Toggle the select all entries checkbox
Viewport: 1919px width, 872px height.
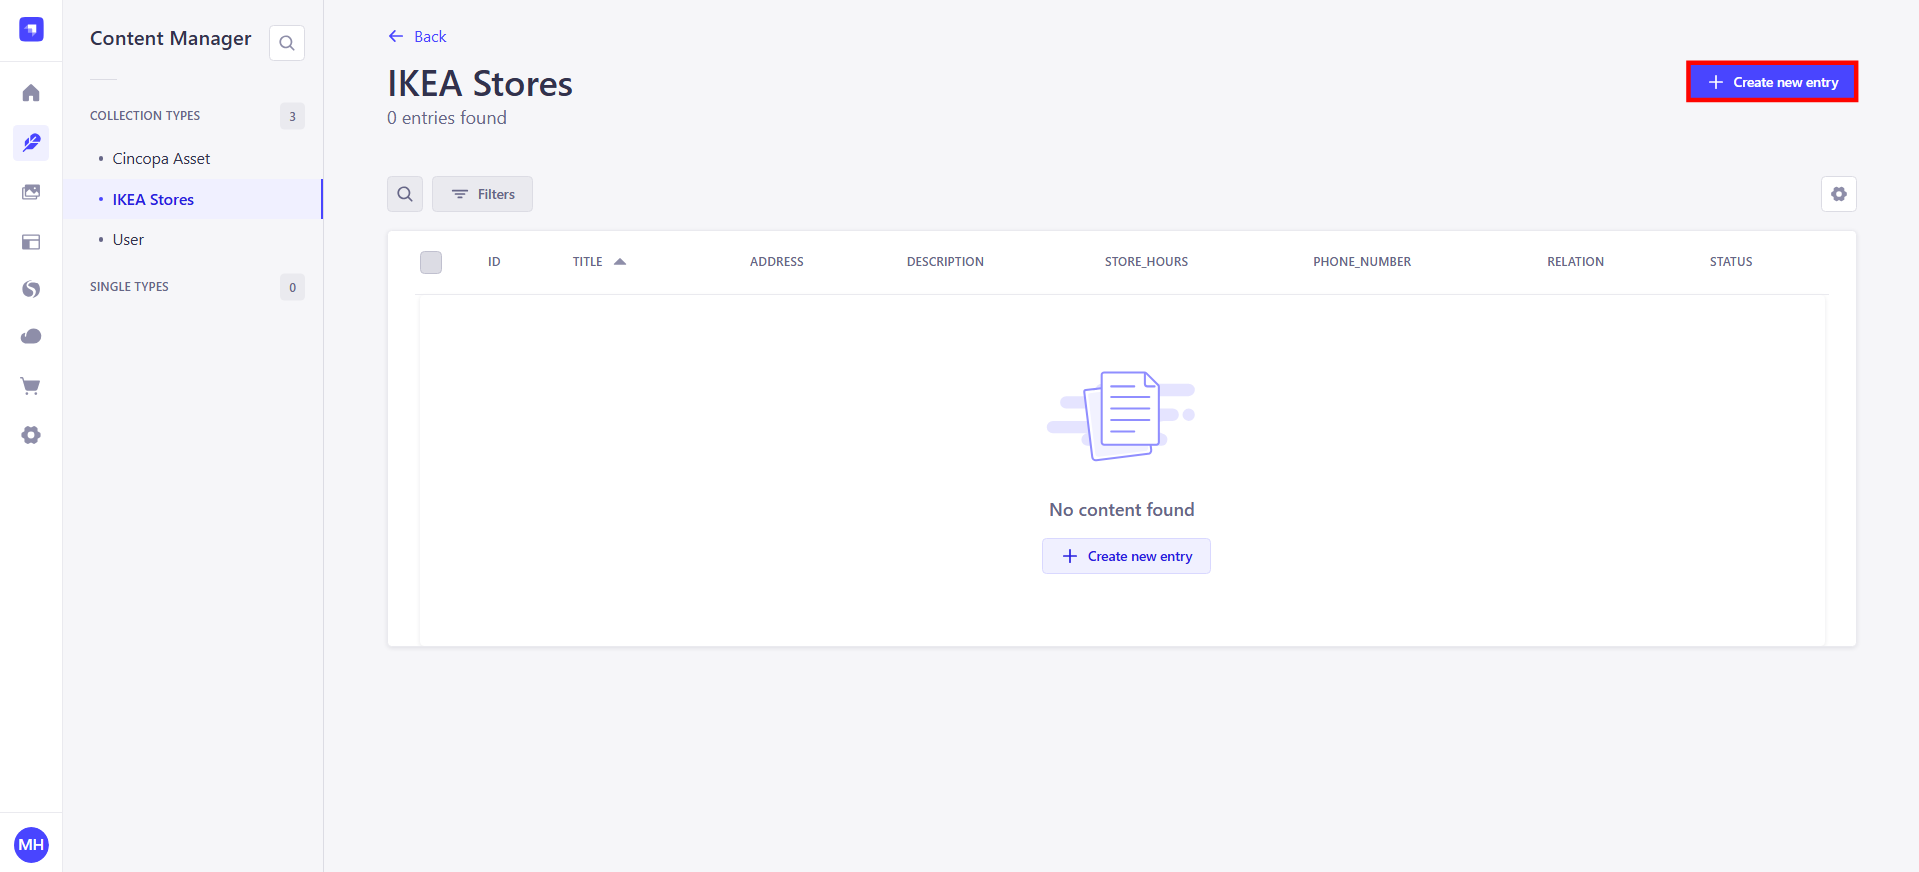click(x=431, y=262)
